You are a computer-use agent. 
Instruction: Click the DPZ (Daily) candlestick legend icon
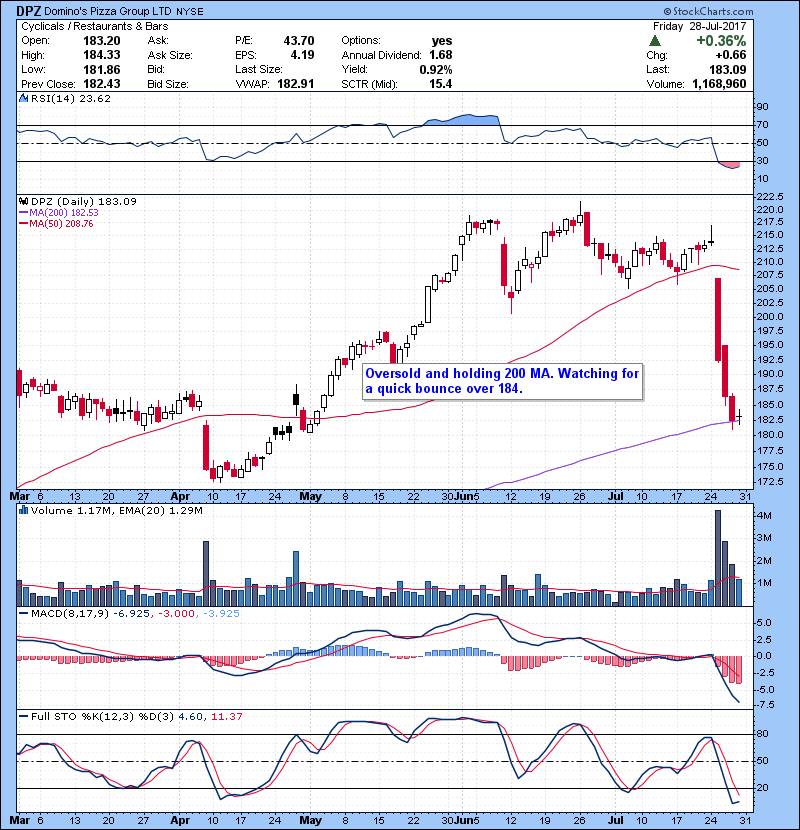[23, 201]
